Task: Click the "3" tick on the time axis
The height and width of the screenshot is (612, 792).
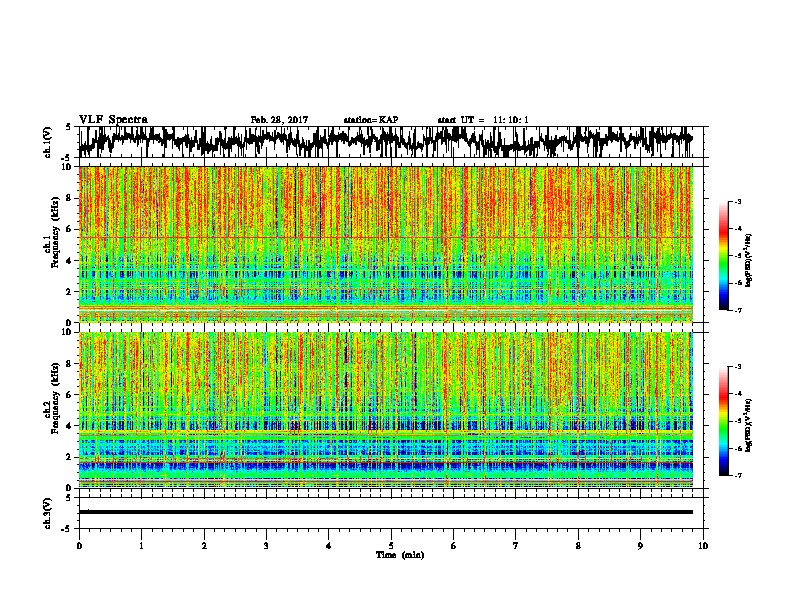Action: (x=266, y=546)
